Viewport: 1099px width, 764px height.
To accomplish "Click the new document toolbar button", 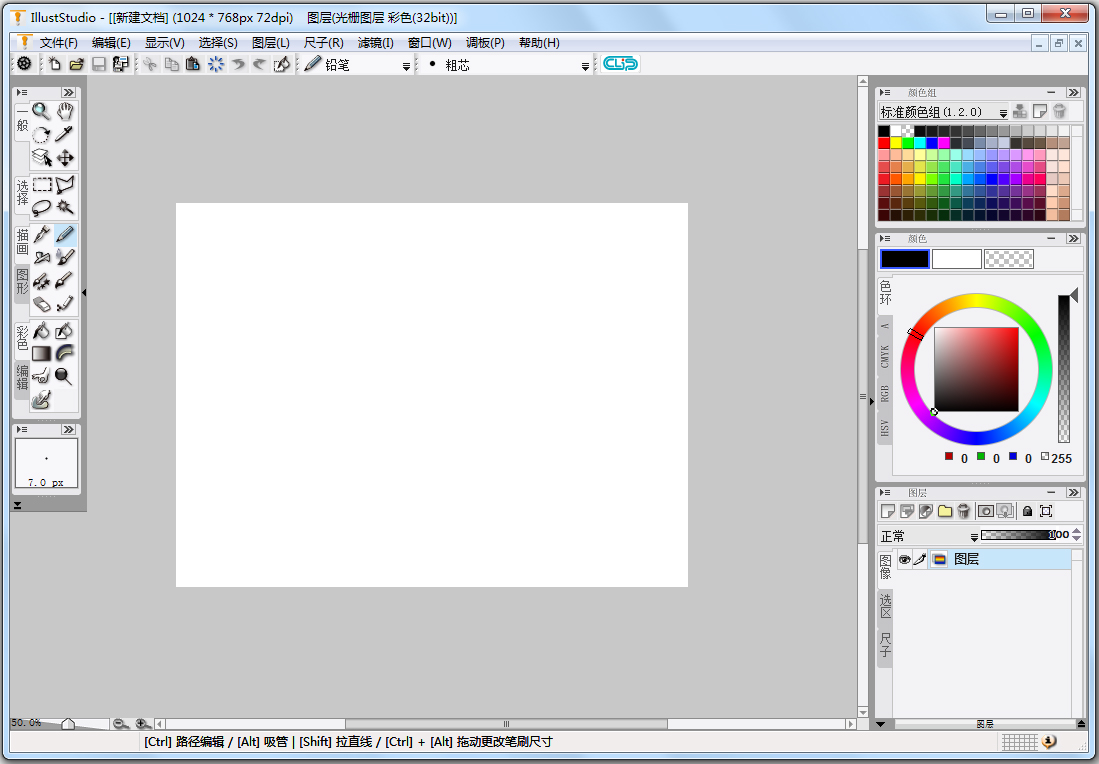I will [x=55, y=64].
